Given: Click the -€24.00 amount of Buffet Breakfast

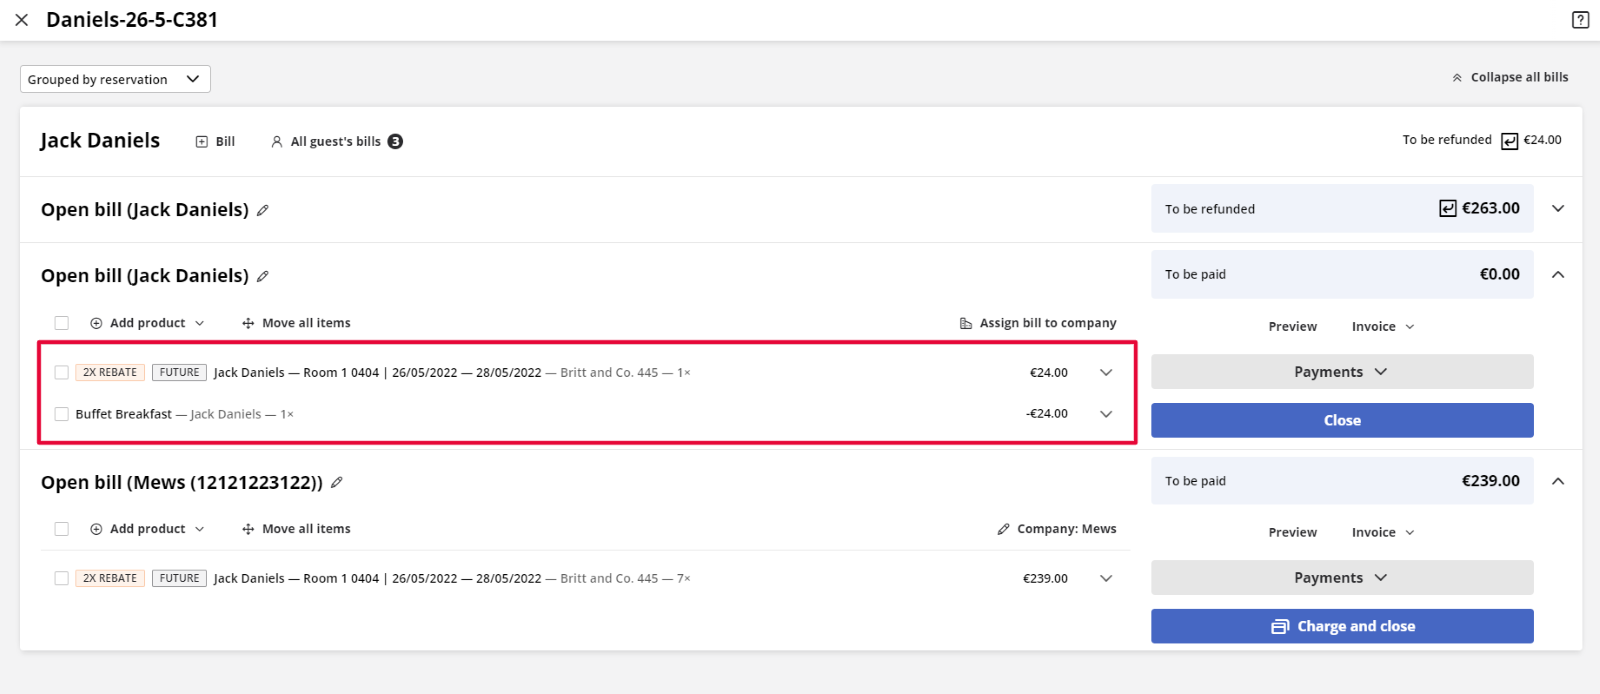Looking at the screenshot, I should [1047, 414].
